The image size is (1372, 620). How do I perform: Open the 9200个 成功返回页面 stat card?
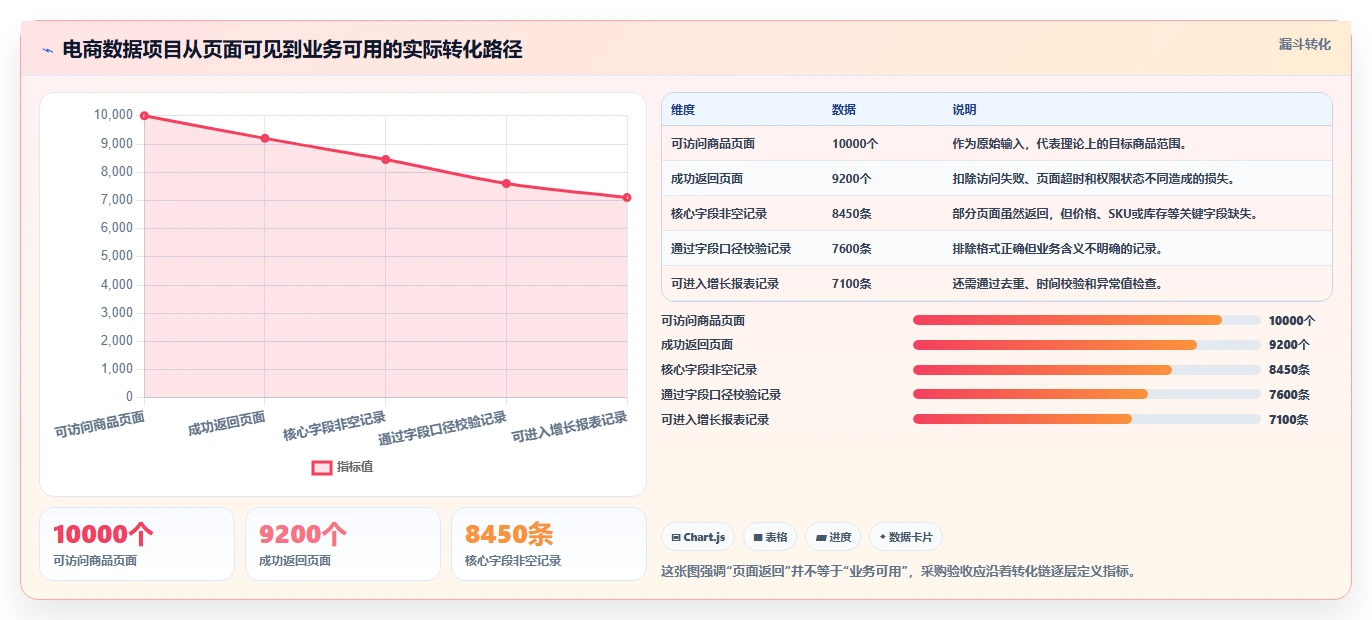click(x=343, y=544)
